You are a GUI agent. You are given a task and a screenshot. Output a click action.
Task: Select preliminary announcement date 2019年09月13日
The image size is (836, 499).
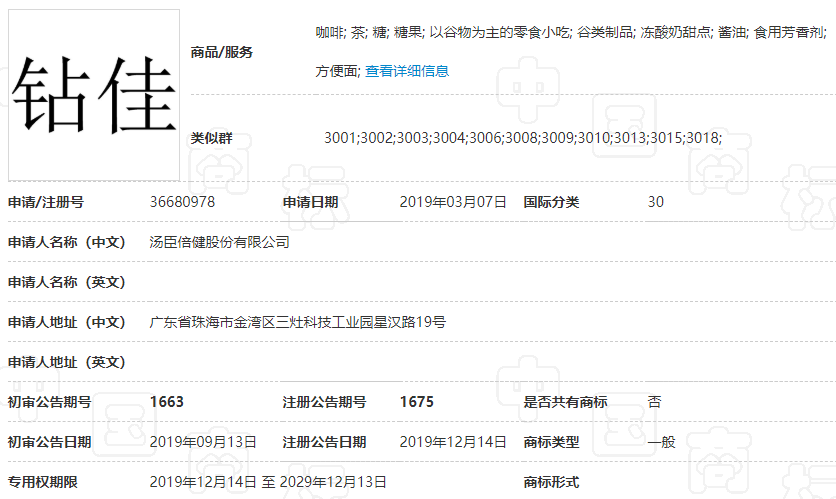[x=203, y=442]
